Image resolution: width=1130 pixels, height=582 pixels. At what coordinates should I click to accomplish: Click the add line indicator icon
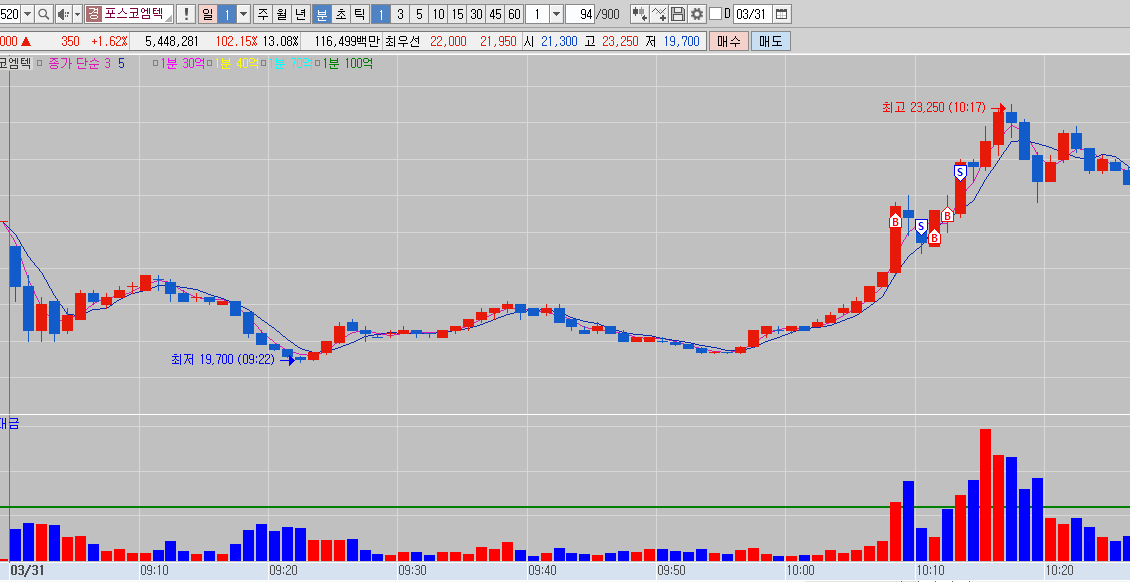(x=659, y=14)
